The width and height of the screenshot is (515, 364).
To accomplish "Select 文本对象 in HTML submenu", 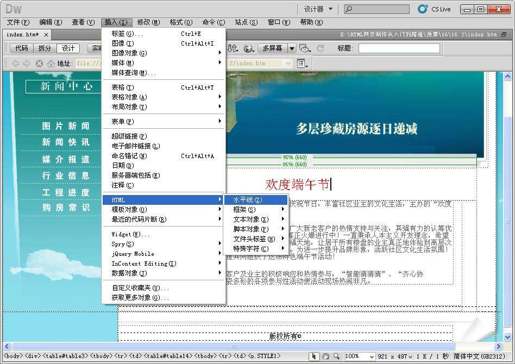I will (256, 219).
